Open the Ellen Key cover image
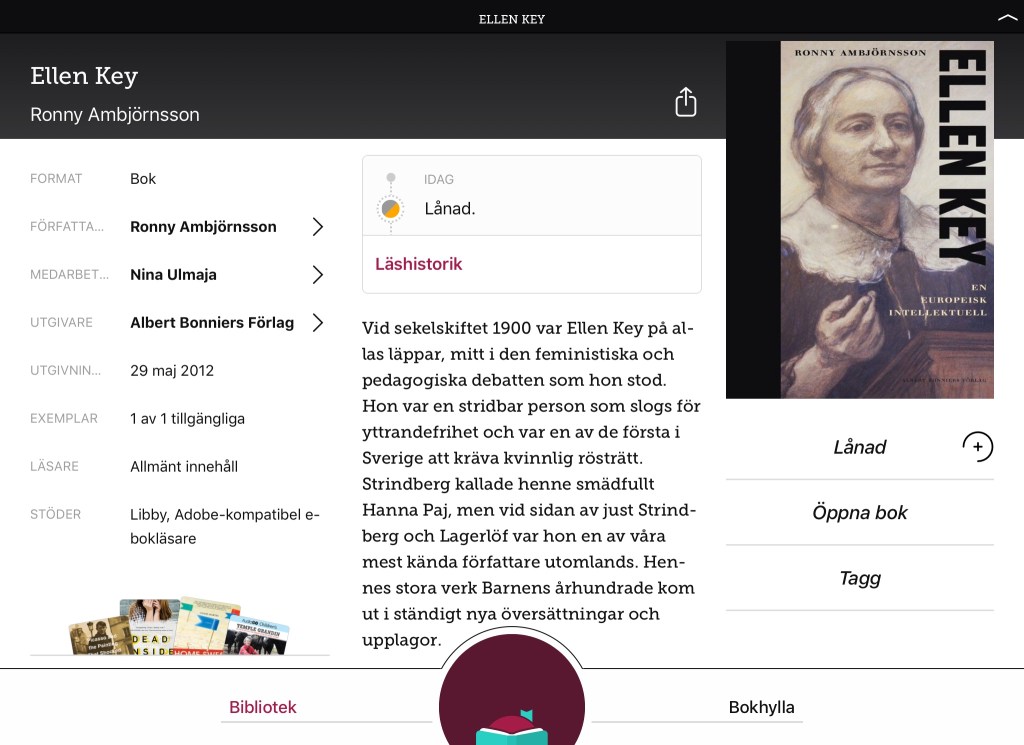 (x=860, y=219)
